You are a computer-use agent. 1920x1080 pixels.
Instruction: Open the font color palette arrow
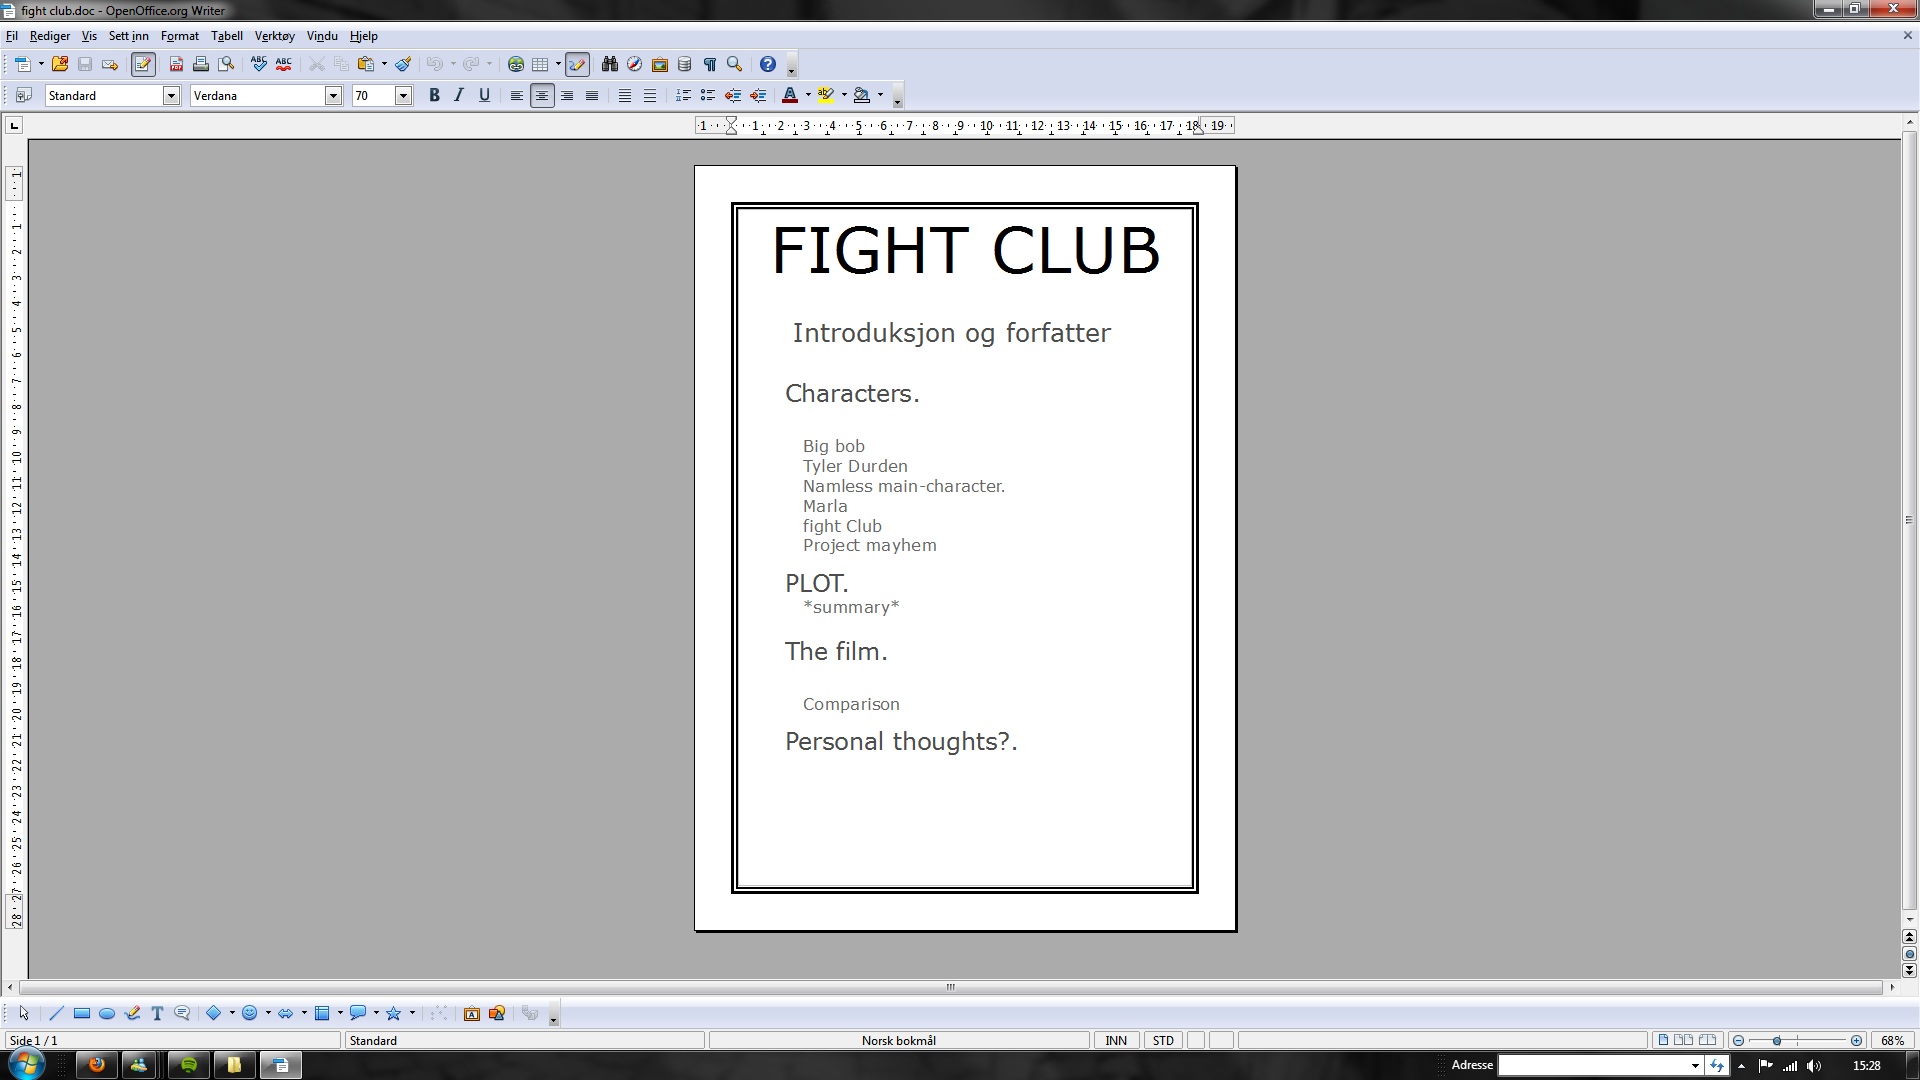pyautogui.click(x=808, y=95)
